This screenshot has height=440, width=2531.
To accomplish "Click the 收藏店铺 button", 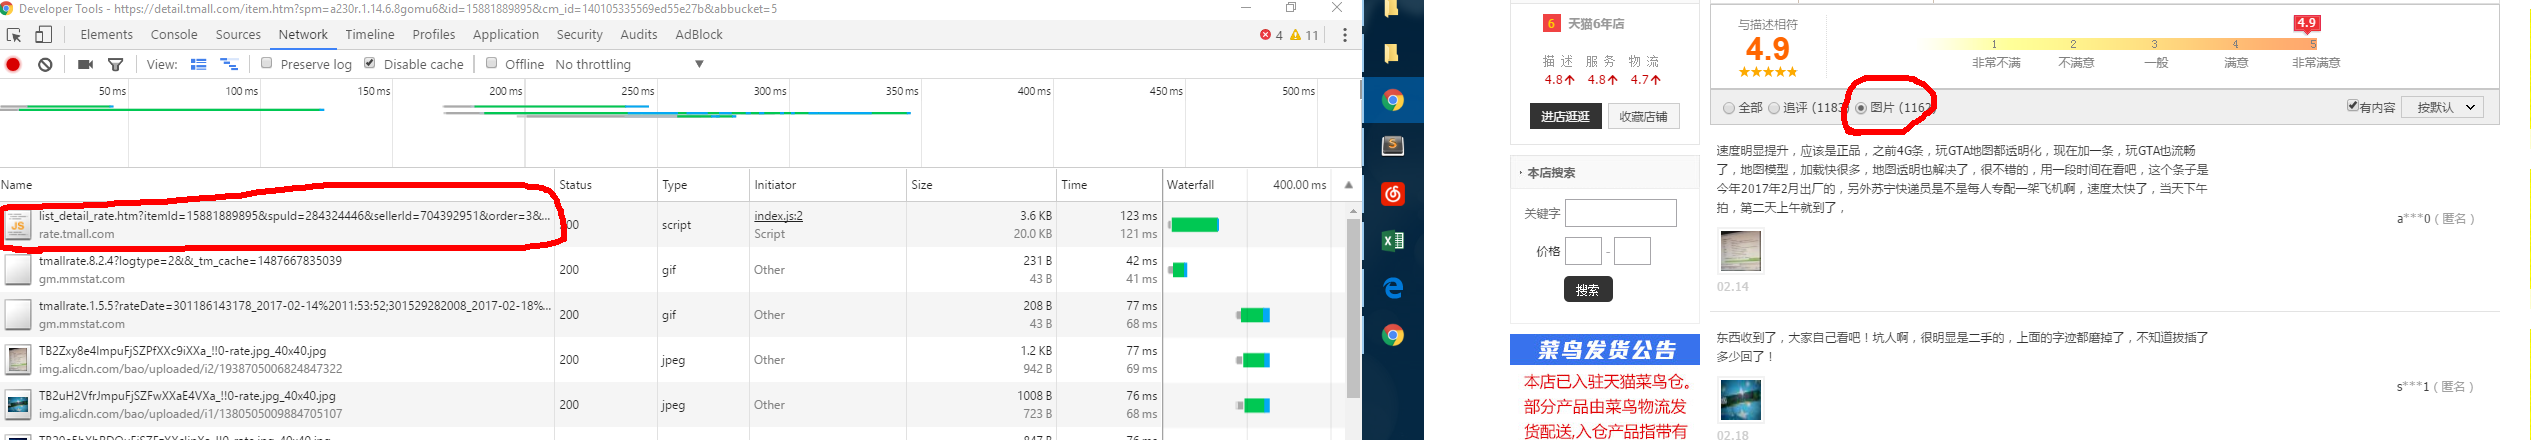I will [1643, 116].
